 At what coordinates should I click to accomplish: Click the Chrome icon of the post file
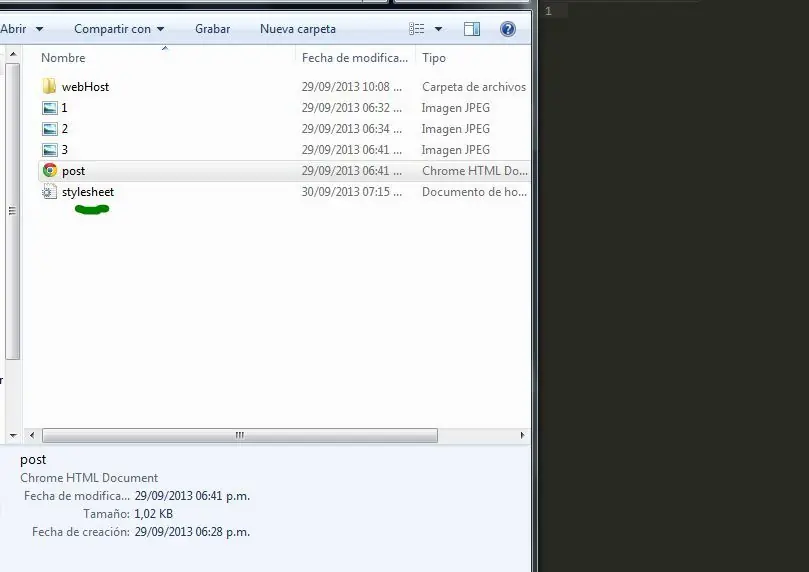[50, 170]
